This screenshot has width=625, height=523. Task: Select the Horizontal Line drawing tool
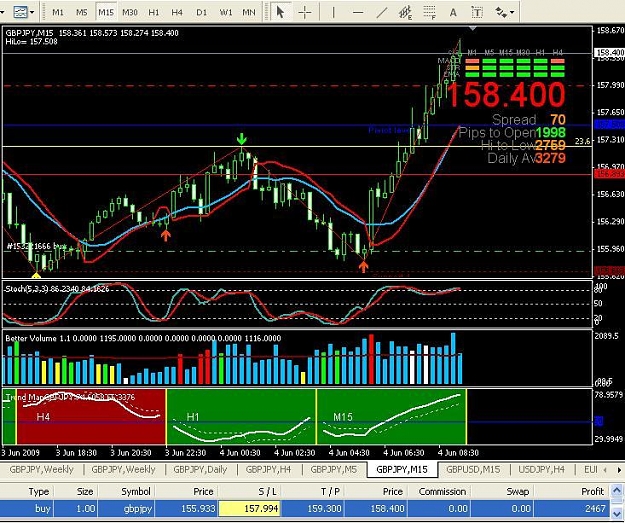click(358, 12)
